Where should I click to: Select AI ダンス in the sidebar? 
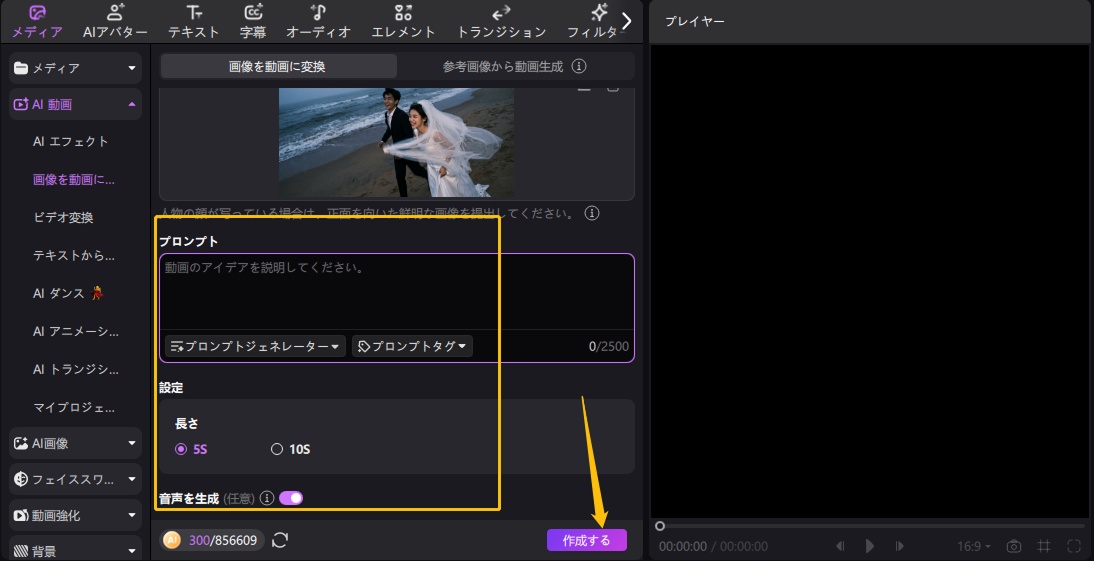click(68, 293)
